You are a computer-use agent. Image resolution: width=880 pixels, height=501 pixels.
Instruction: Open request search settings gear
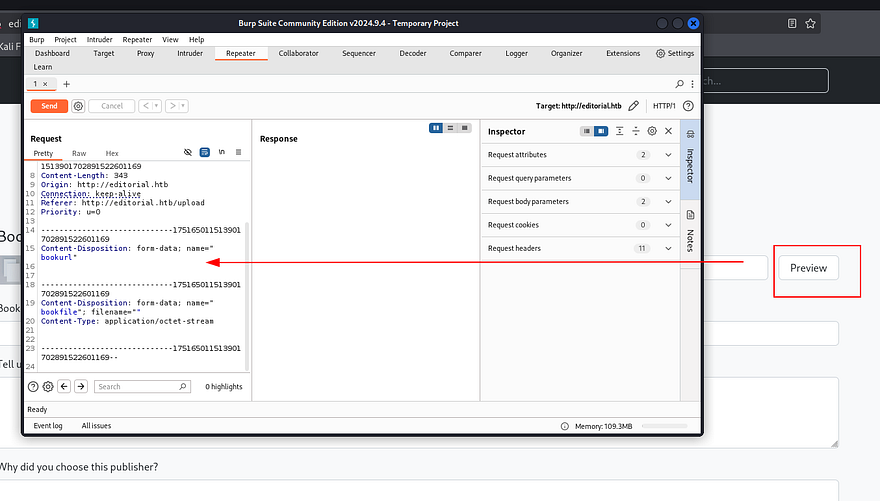tap(48, 387)
